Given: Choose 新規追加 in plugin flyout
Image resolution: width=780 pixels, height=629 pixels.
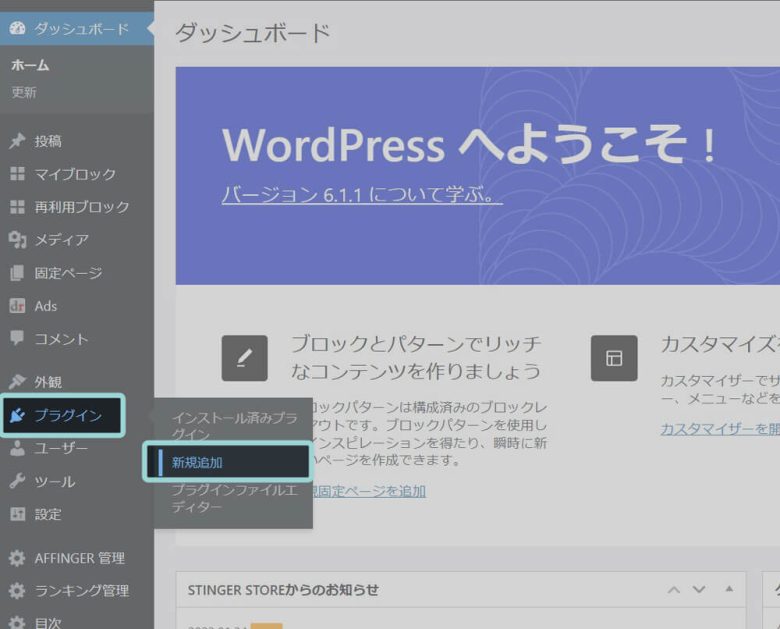Looking at the screenshot, I should point(228,462).
